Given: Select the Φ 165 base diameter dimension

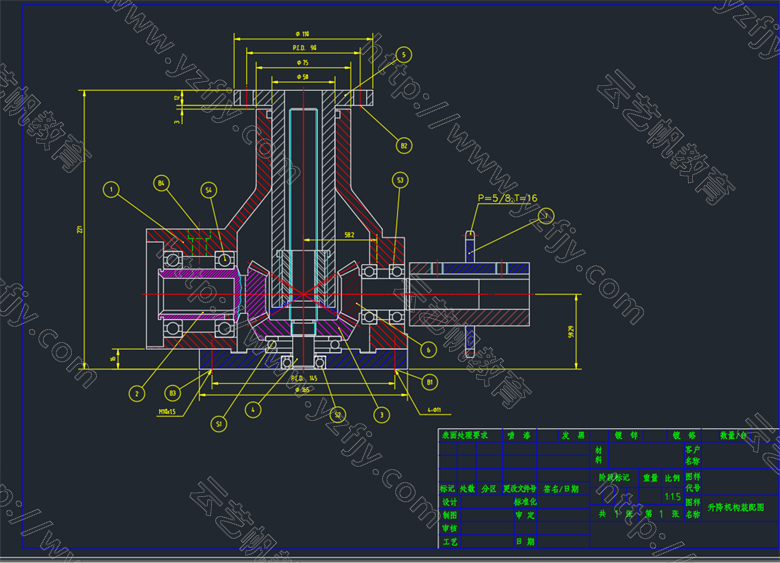Looking at the screenshot, I should coord(302,390).
